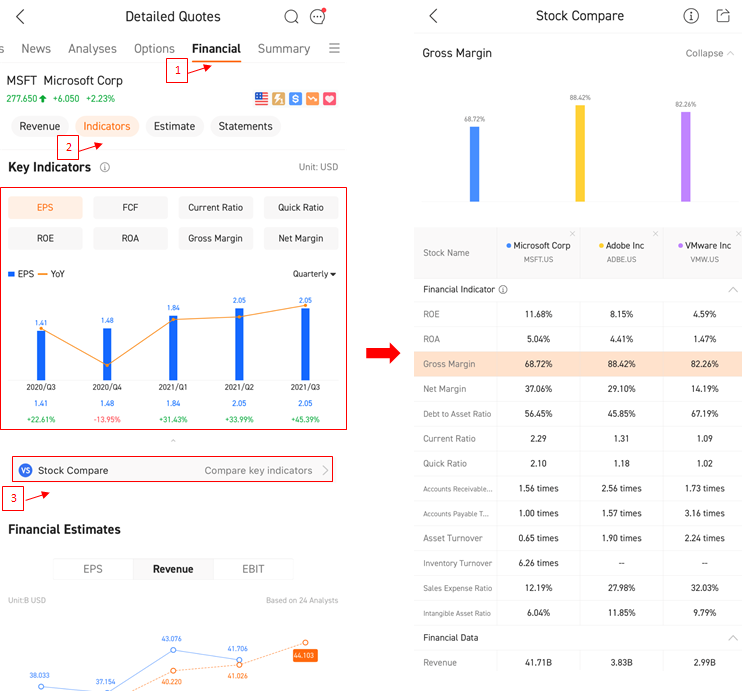Tap the yellow Adobe gross margin bar

click(x=580, y=153)
